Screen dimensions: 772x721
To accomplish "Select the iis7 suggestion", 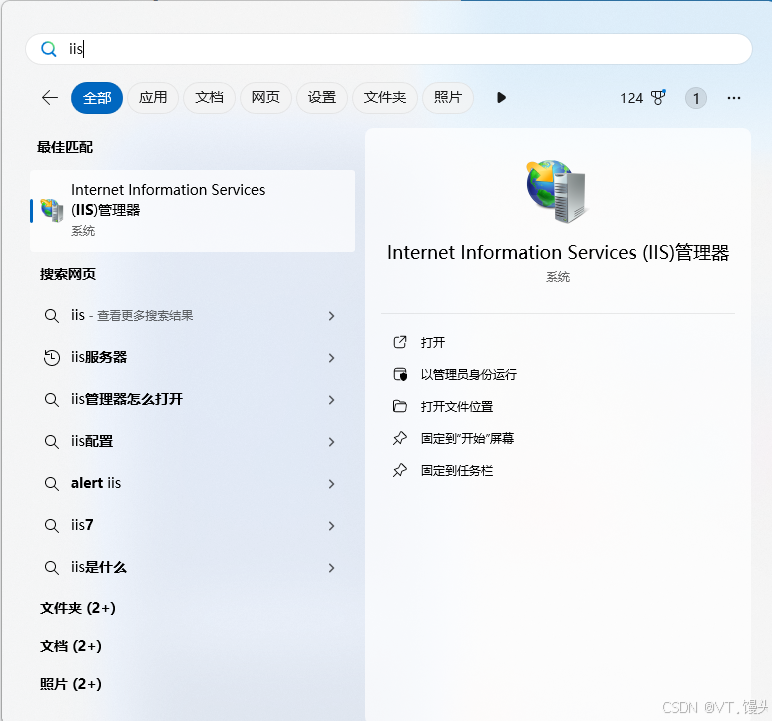I will pos(193,525).
